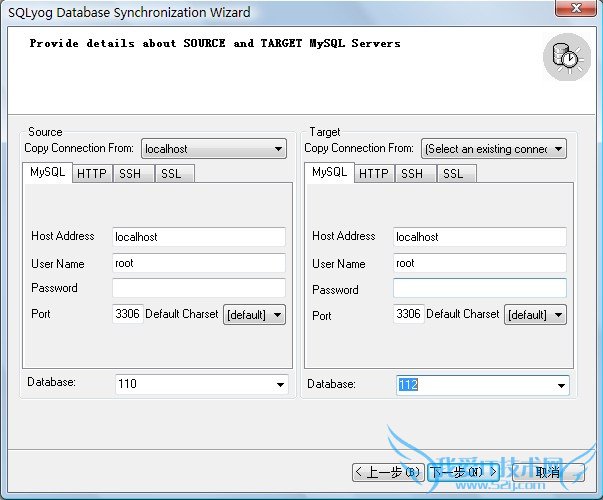
Task: Go back with 上一步 button
Action: (388, 472)
